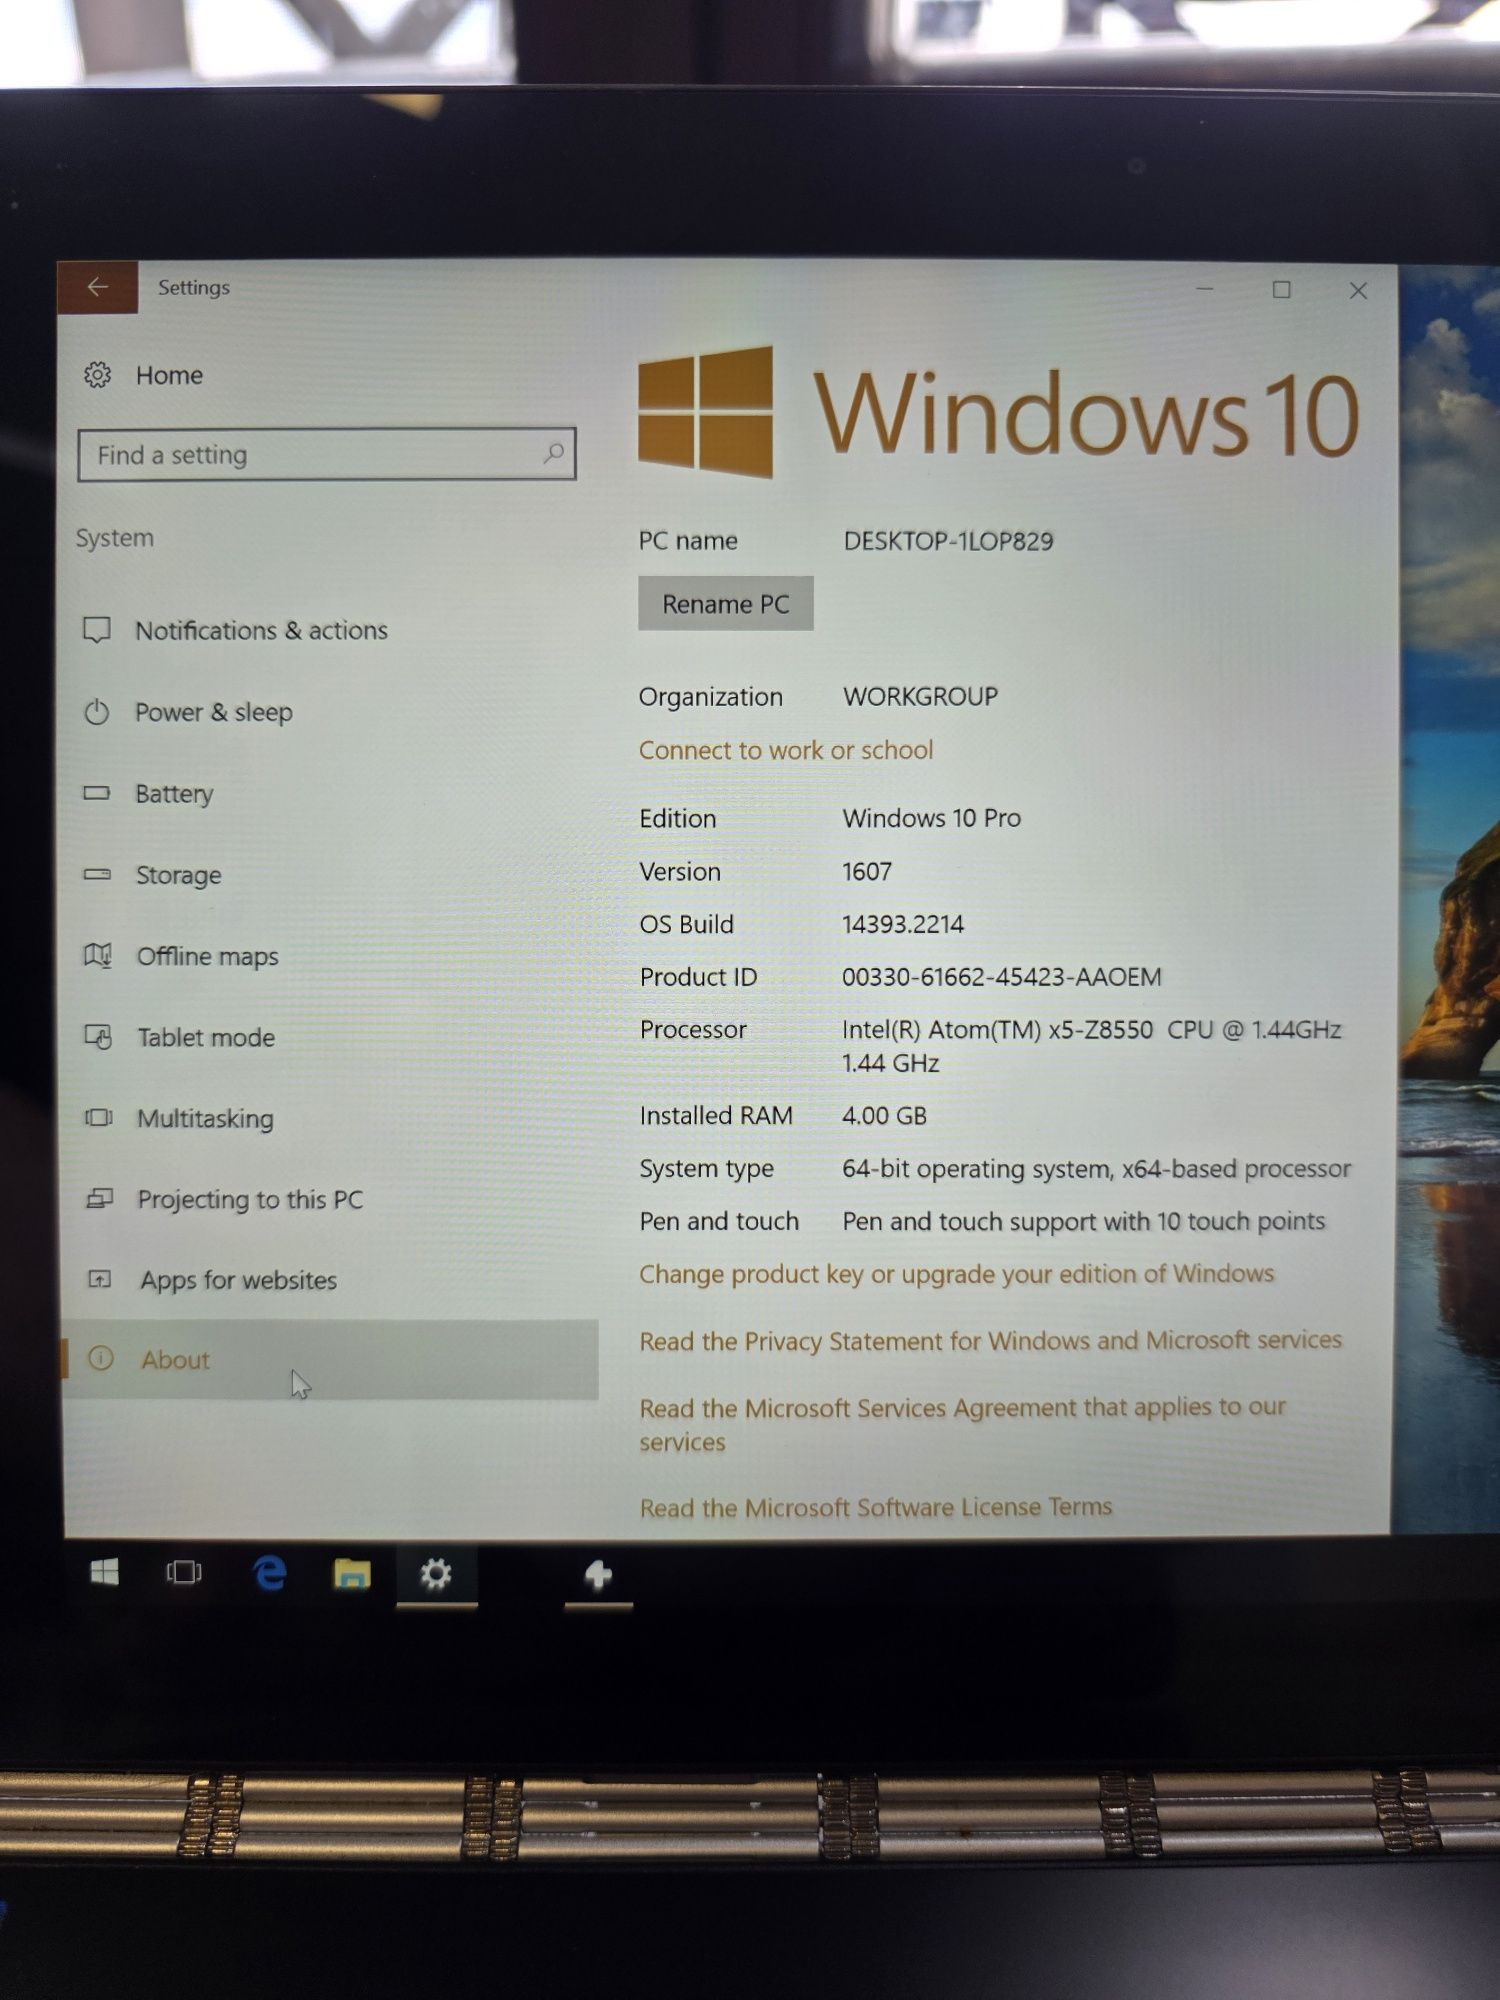Click Installed RAM value 4.00 GB

tap(885, 1115)
